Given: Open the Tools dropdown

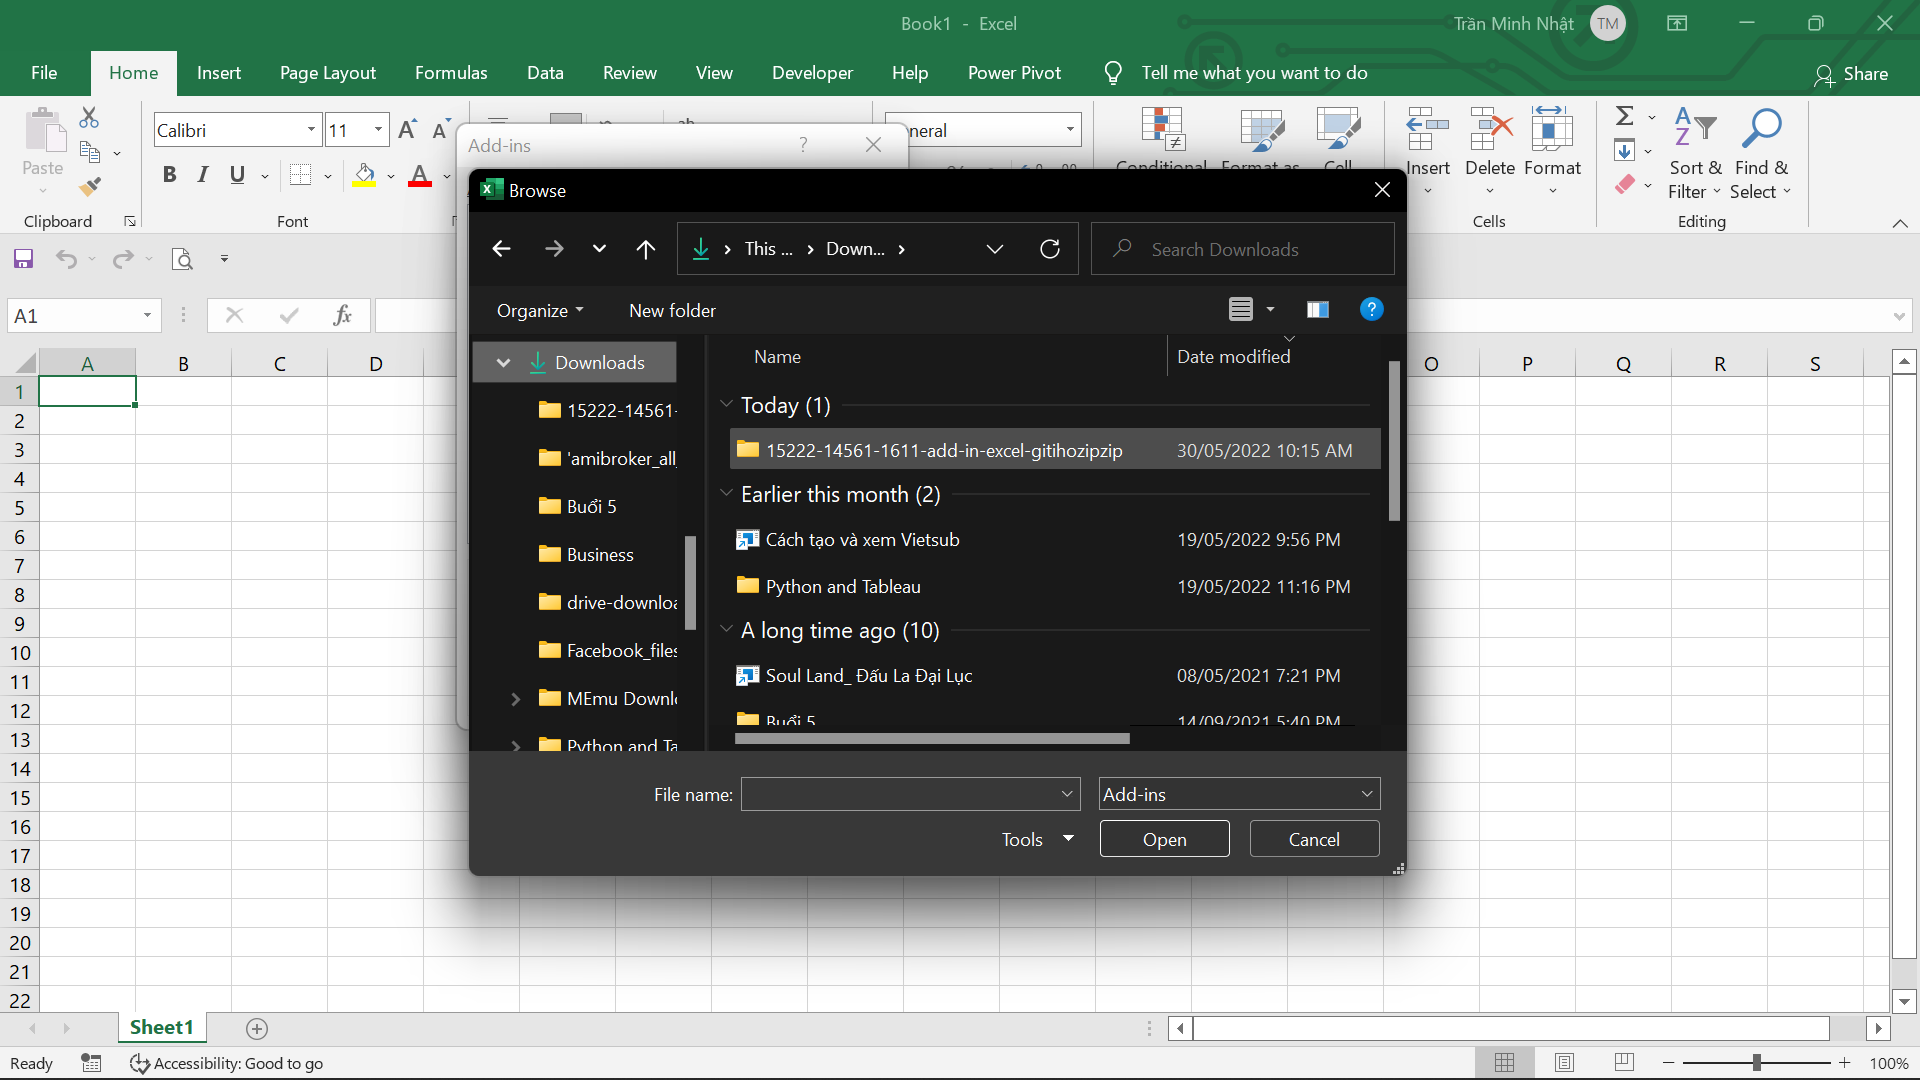Looking at the screenshot, I should tap(1037, 839).
